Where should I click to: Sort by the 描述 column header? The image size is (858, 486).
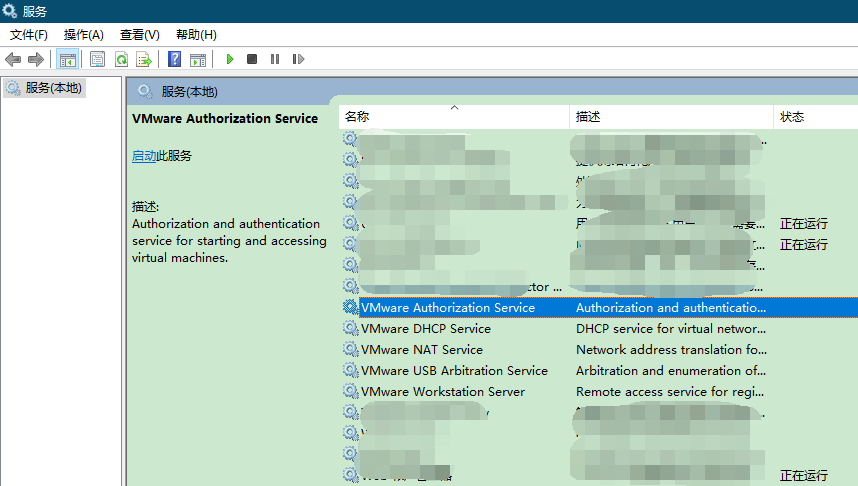coord(671,117)
